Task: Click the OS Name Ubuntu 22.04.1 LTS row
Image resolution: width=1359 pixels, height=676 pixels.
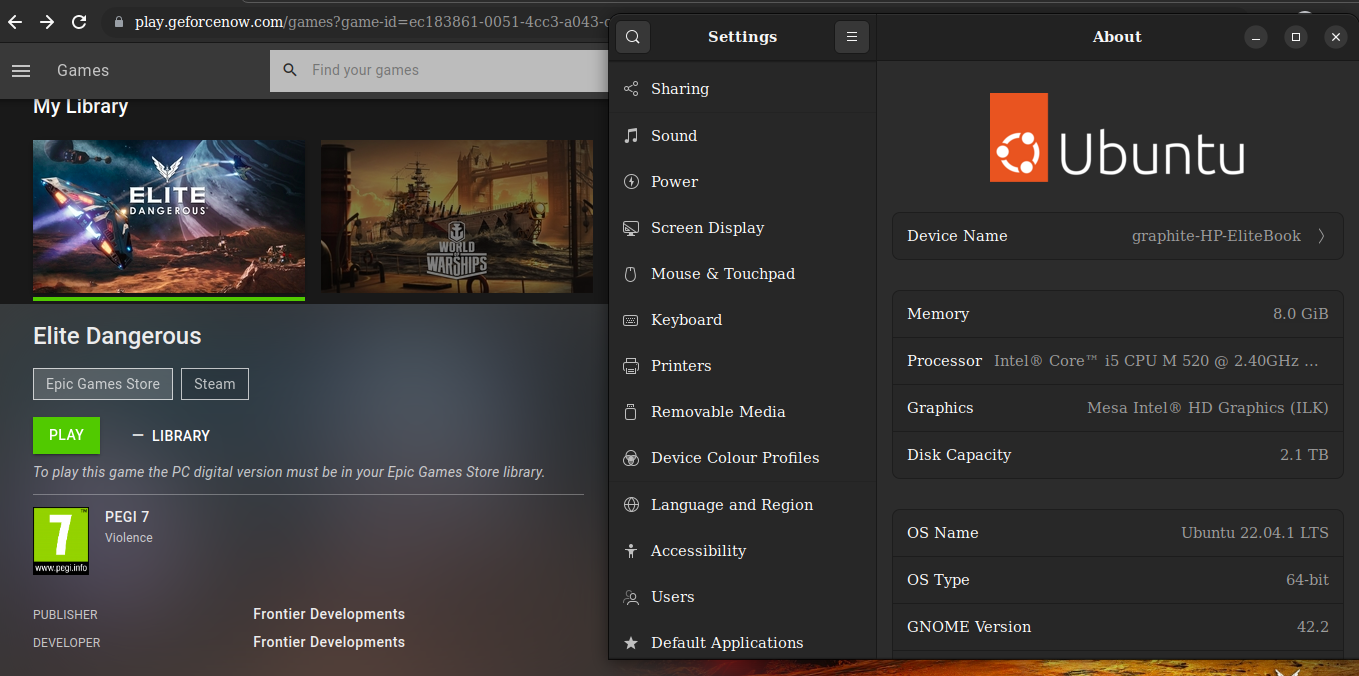Action: tap(1117, 533)
